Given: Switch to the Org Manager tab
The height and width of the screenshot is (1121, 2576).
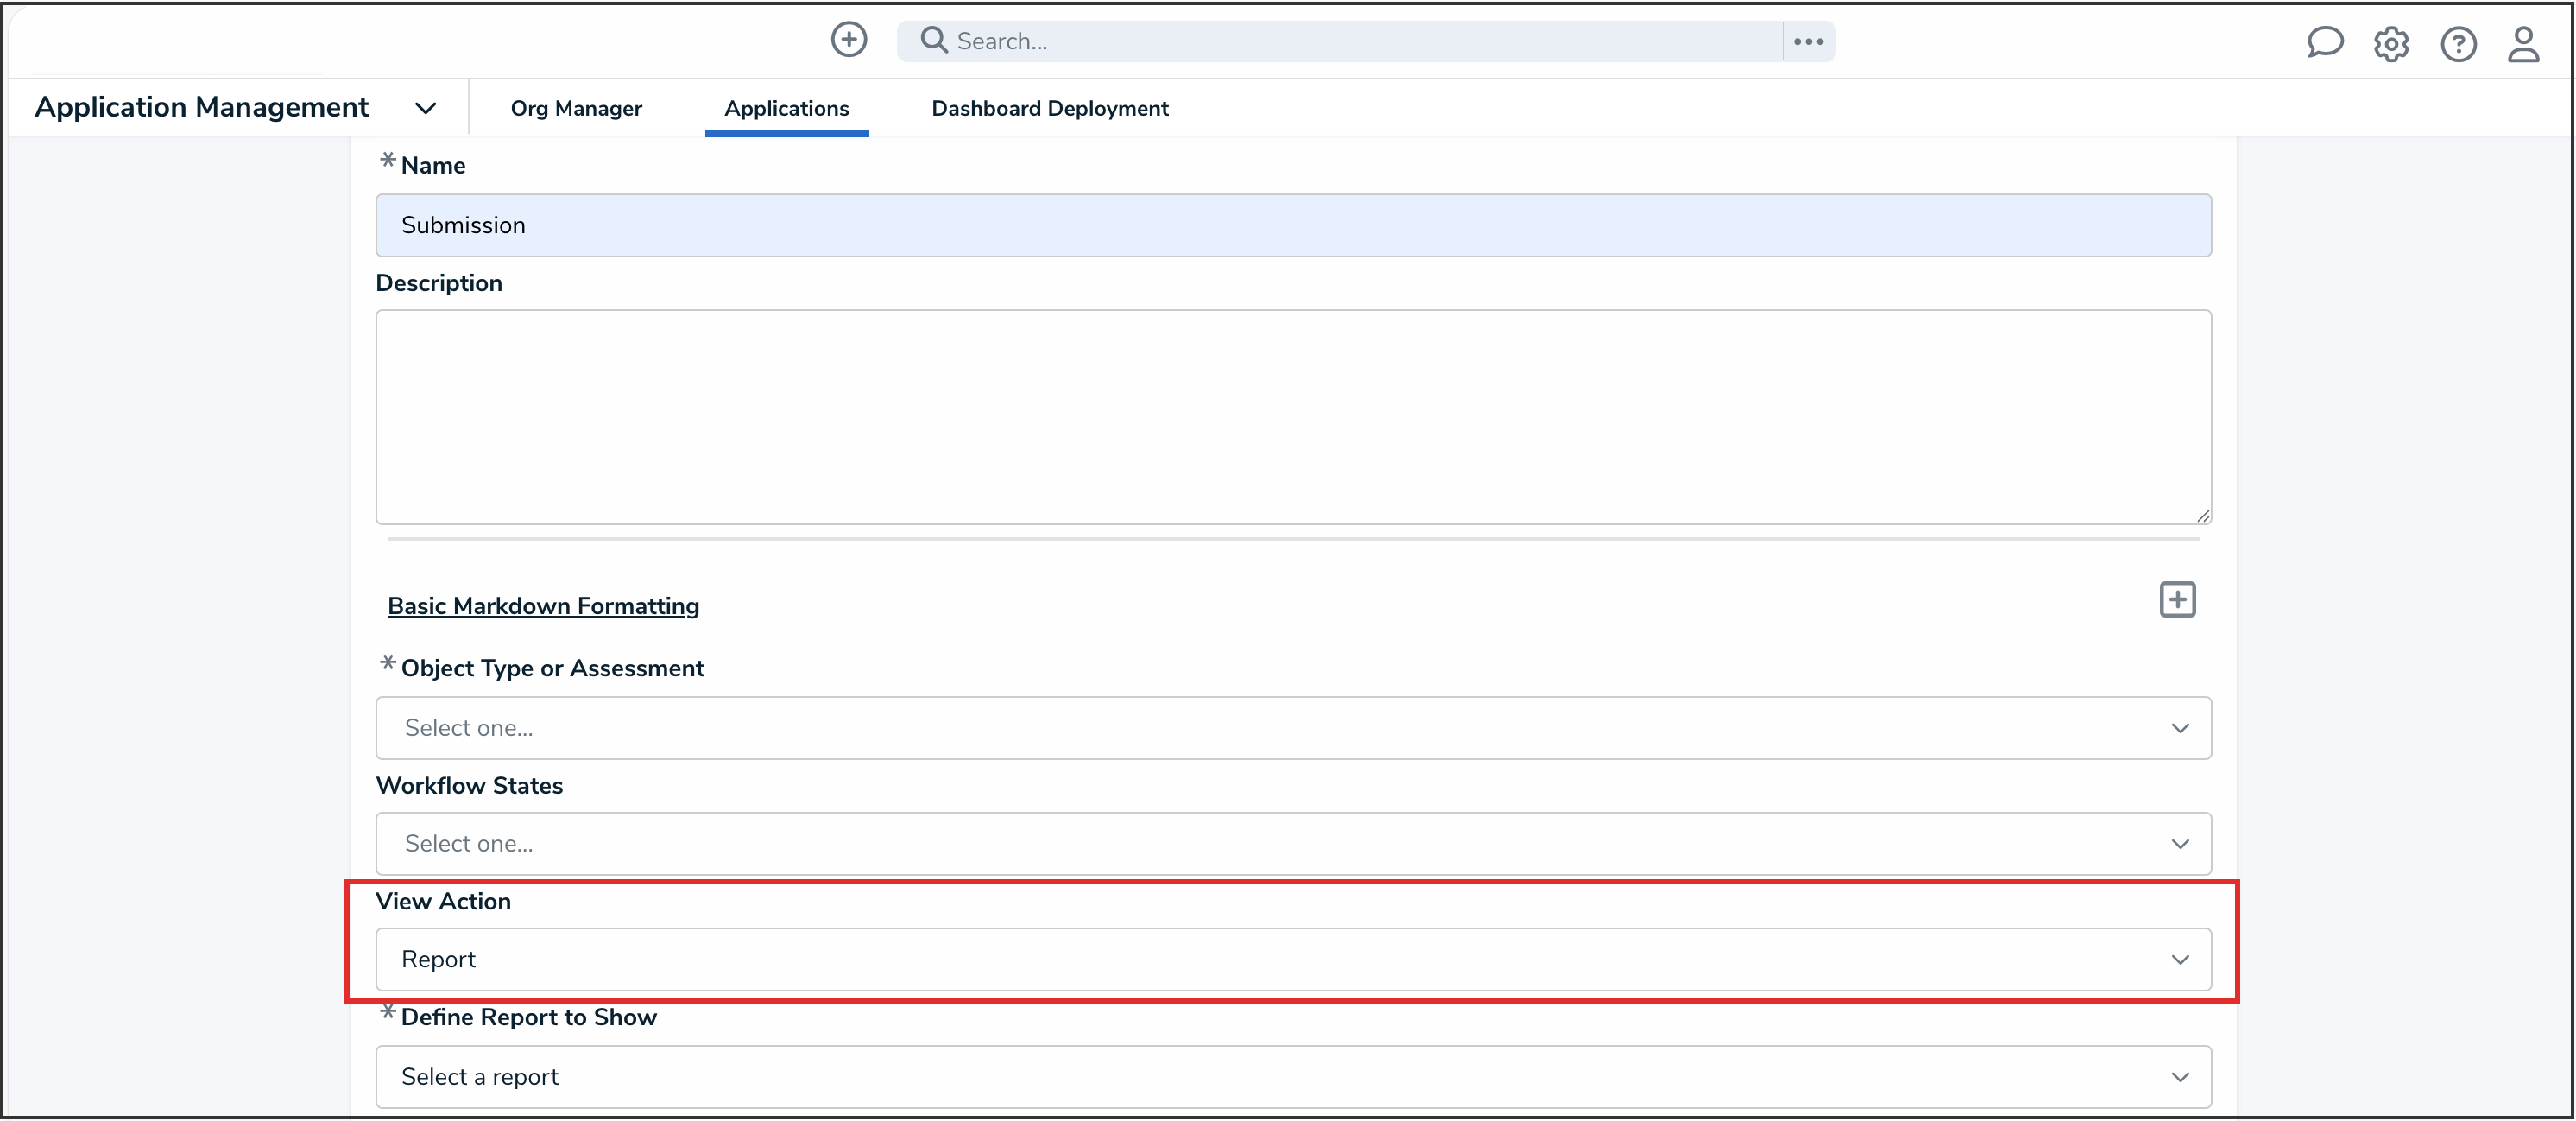Looking at the screenshot, I should pos(576,108).
